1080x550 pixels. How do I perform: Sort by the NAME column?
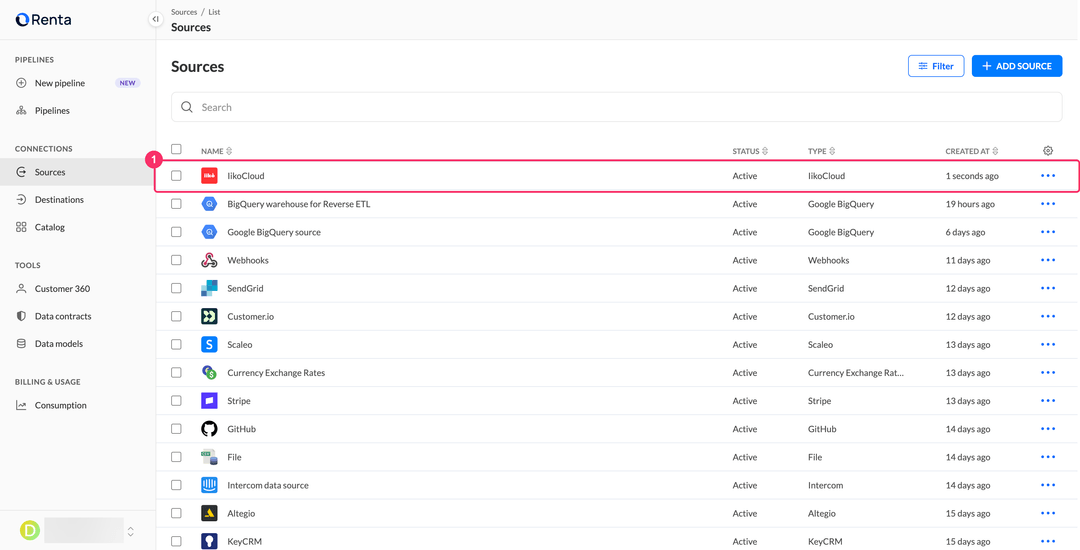tap(216, 151)
